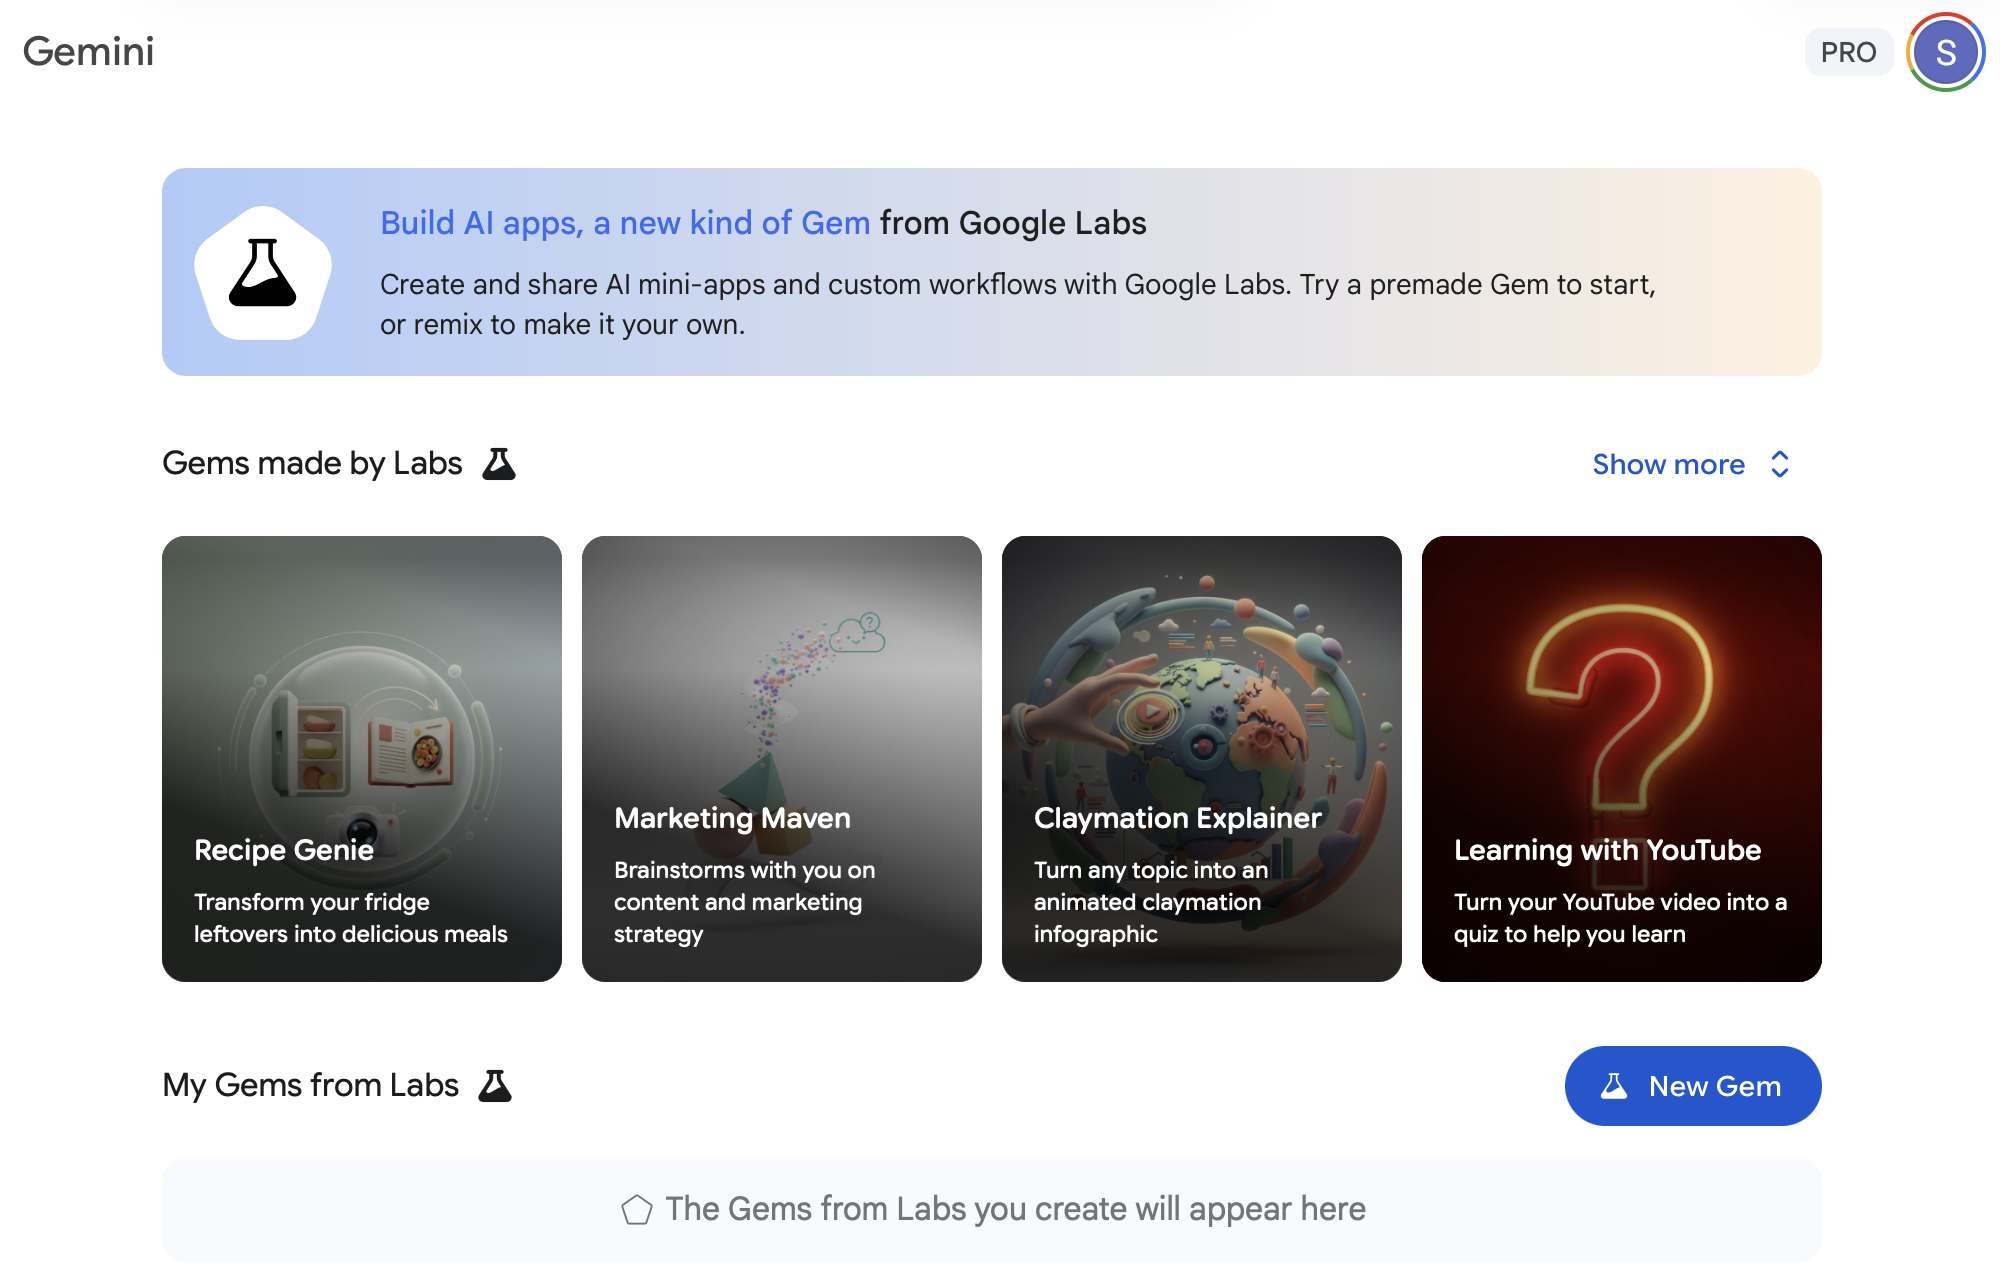The height and width of the screenshot is (1284, 2000).
Task: Click the 'My Gems from Labs' heading
Action: pos(310,1085)
